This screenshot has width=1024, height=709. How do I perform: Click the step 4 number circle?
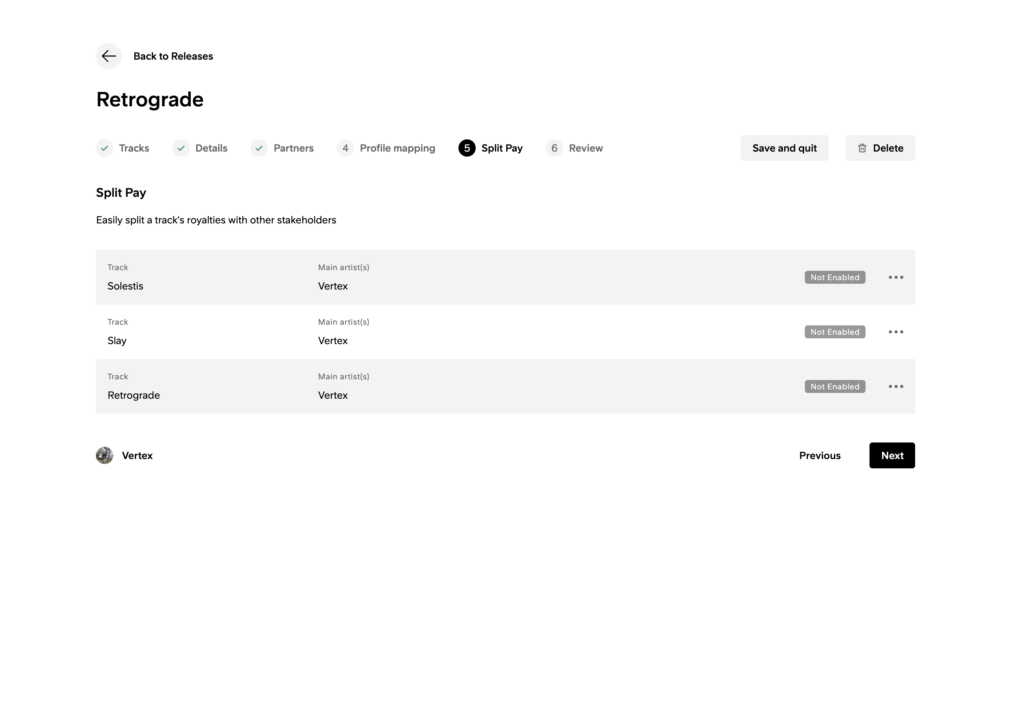(x=345, y=148)
